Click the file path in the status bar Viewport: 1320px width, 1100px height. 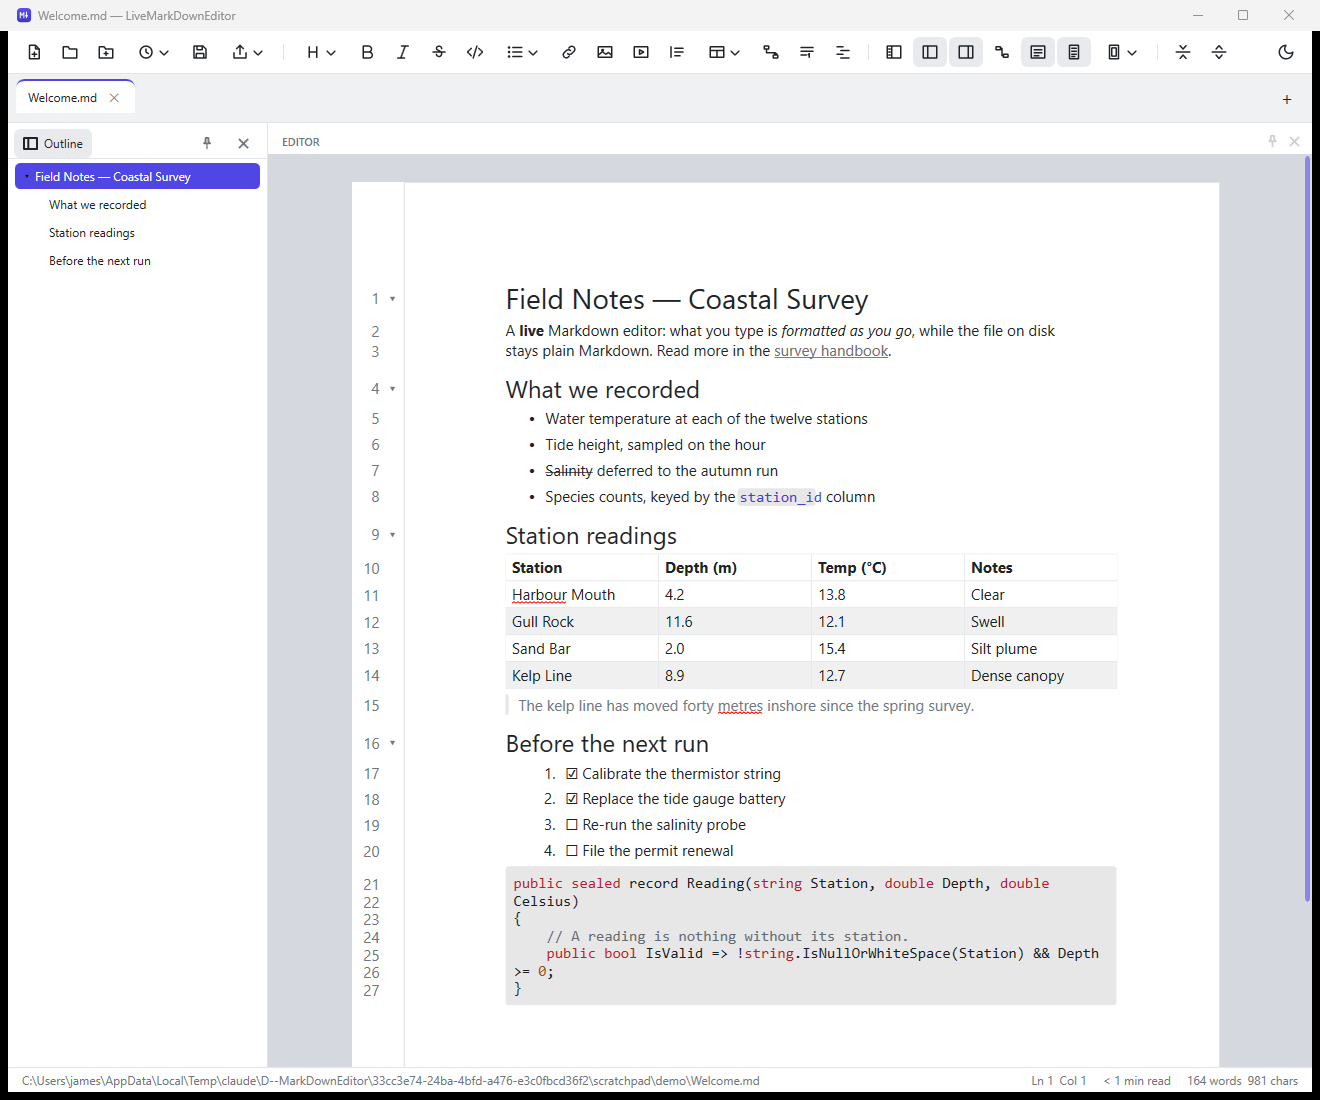pyautogui.click(x=391, y=1081)
